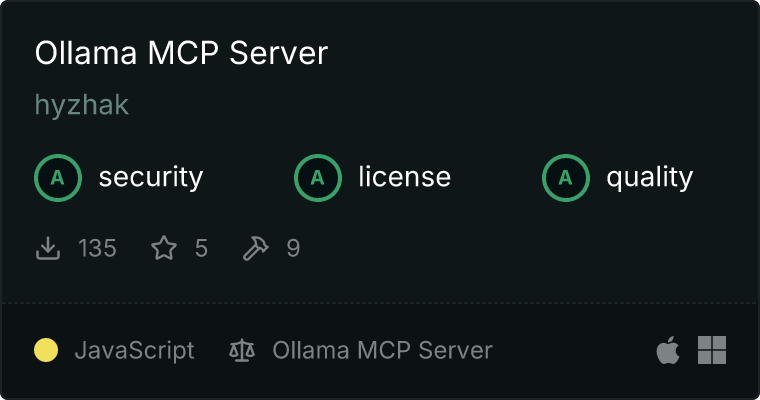760x400 pixels.
Task: Select the JavaScript language label
Action: pyautogui.click(x=135, y=351)
